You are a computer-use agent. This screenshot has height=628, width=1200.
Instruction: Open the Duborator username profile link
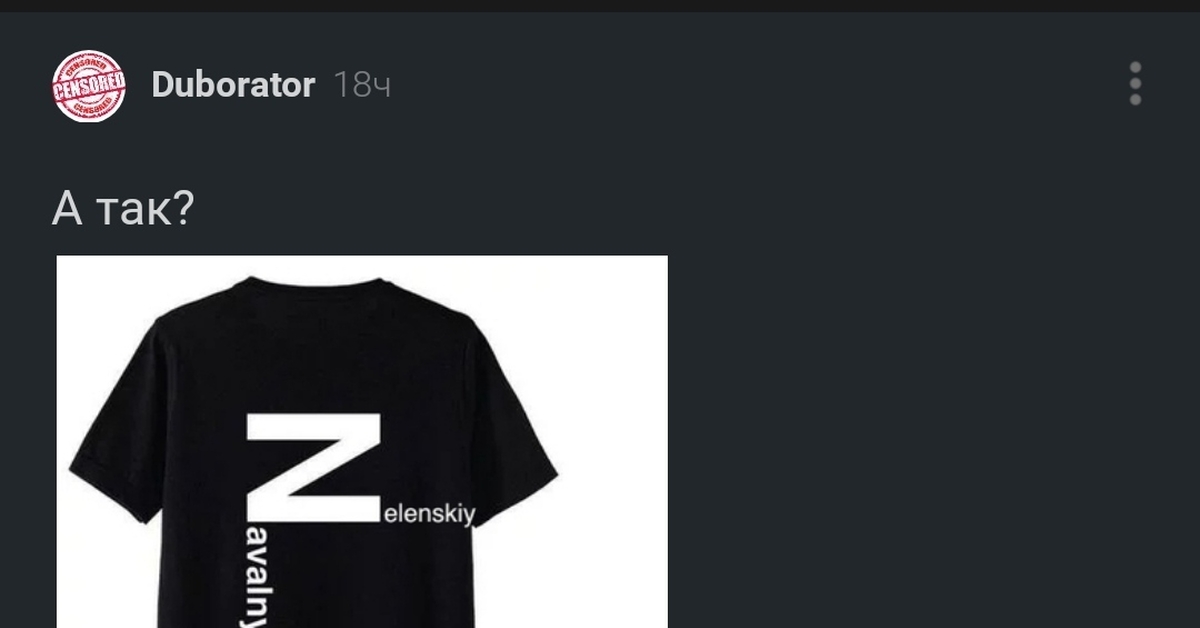click(233, 85)
